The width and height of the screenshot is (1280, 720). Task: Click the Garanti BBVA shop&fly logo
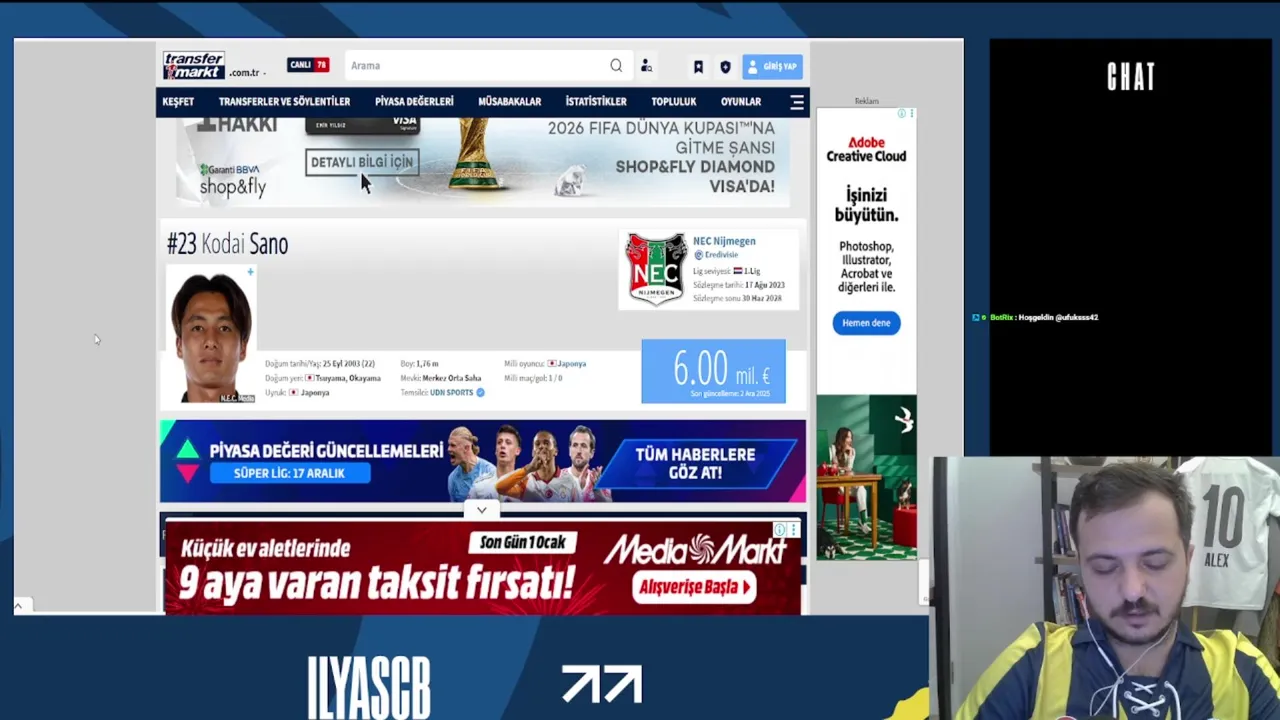pos(232,180)
